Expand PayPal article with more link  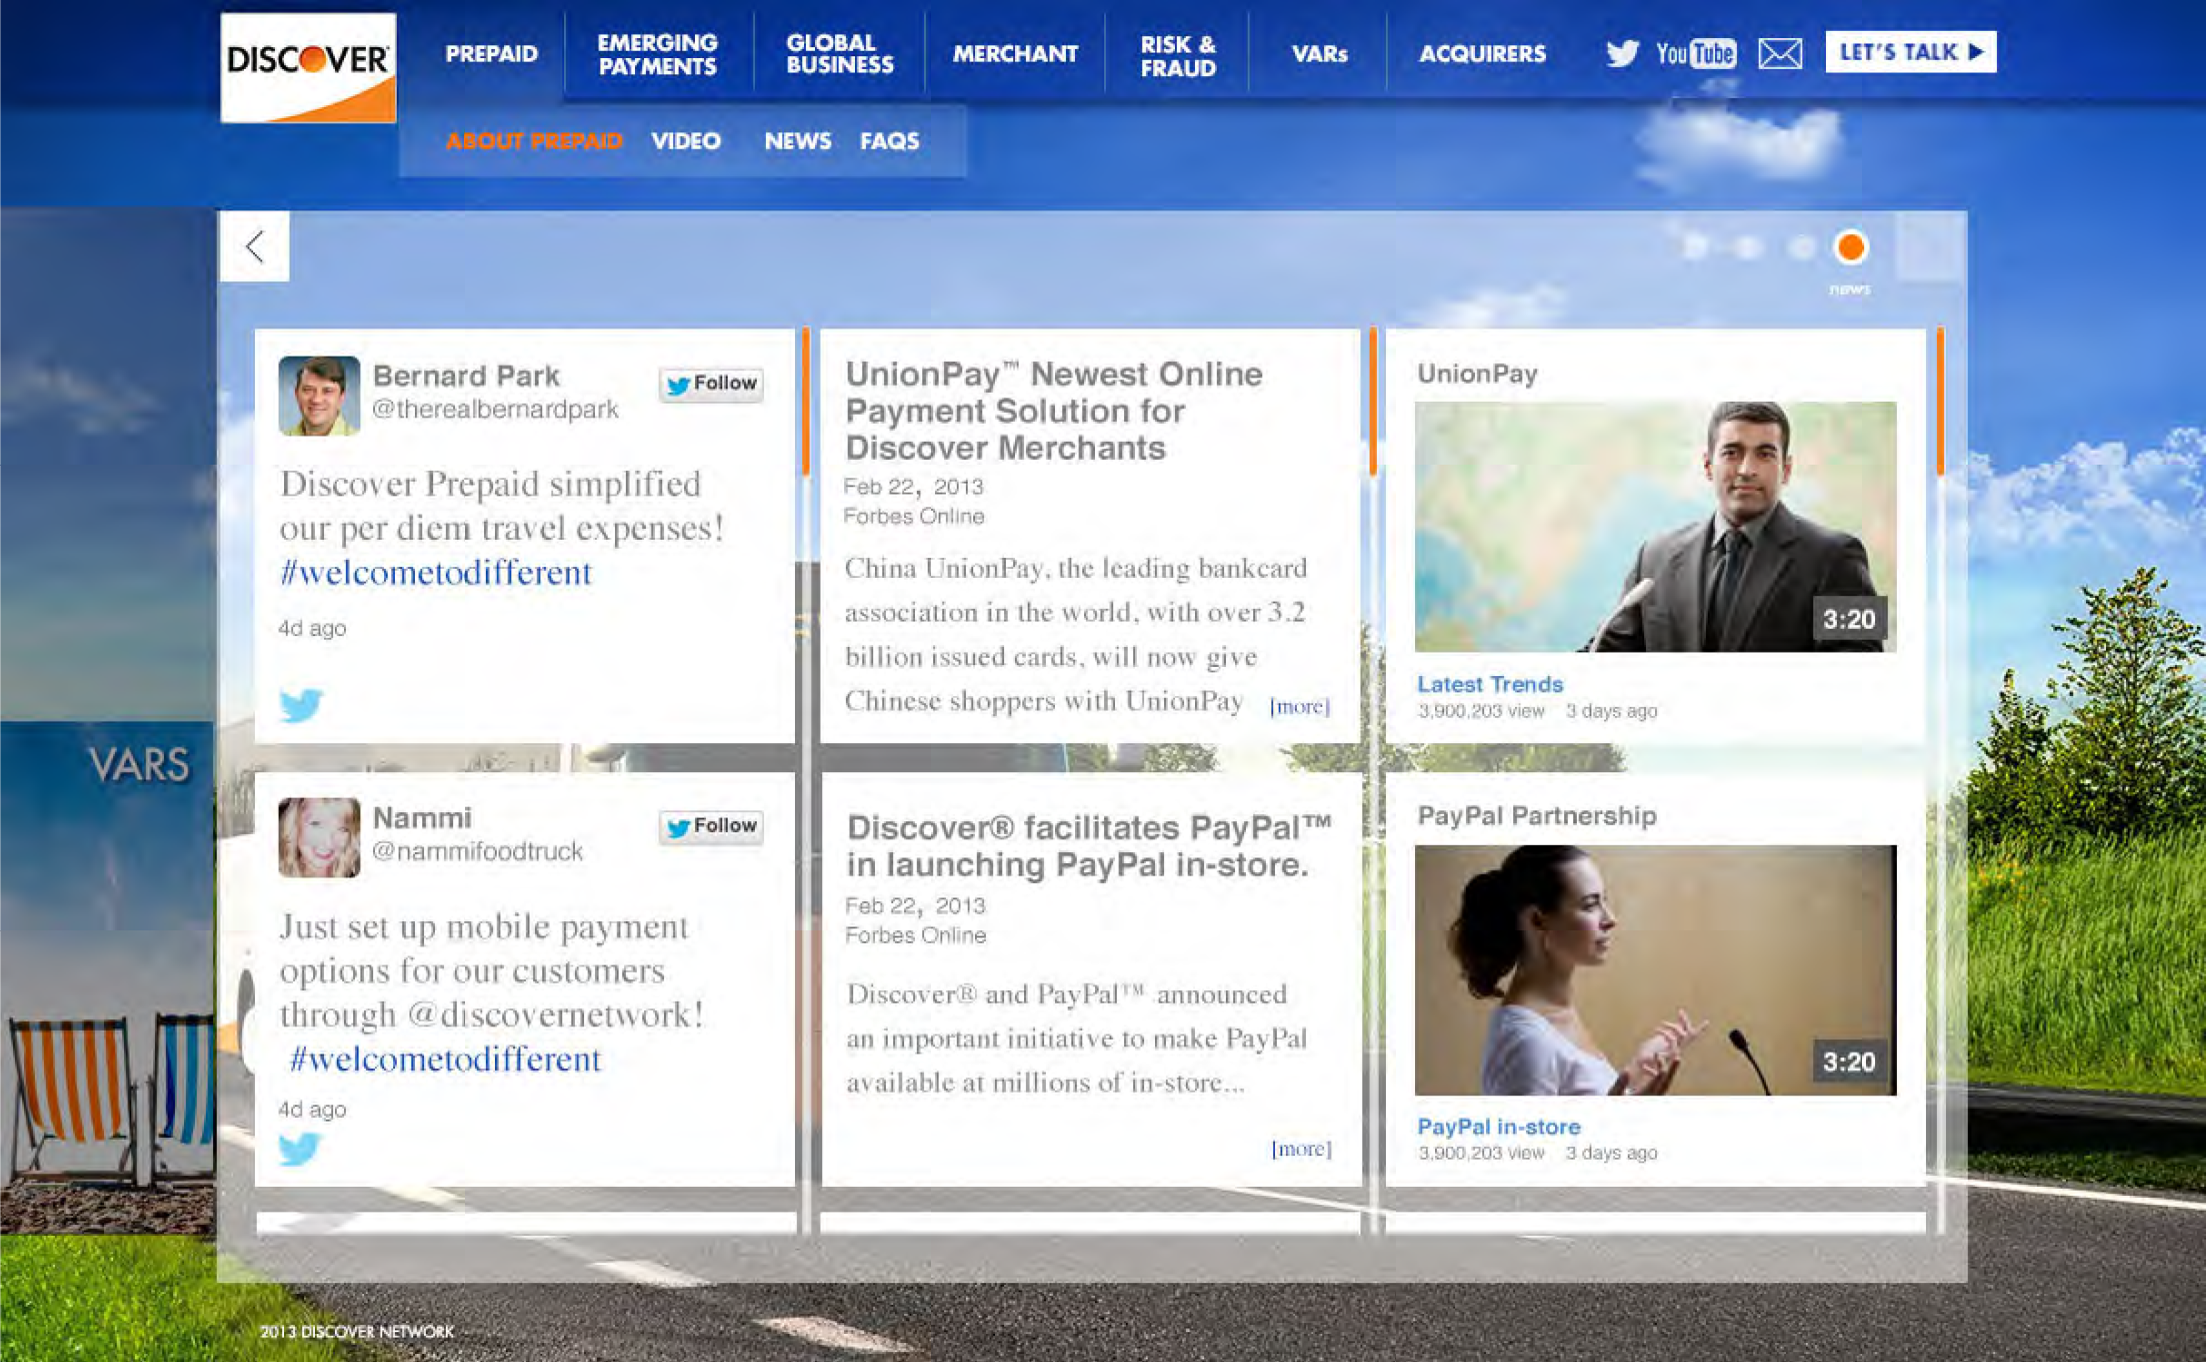pyautogui.click(x=1301, y=1148)
